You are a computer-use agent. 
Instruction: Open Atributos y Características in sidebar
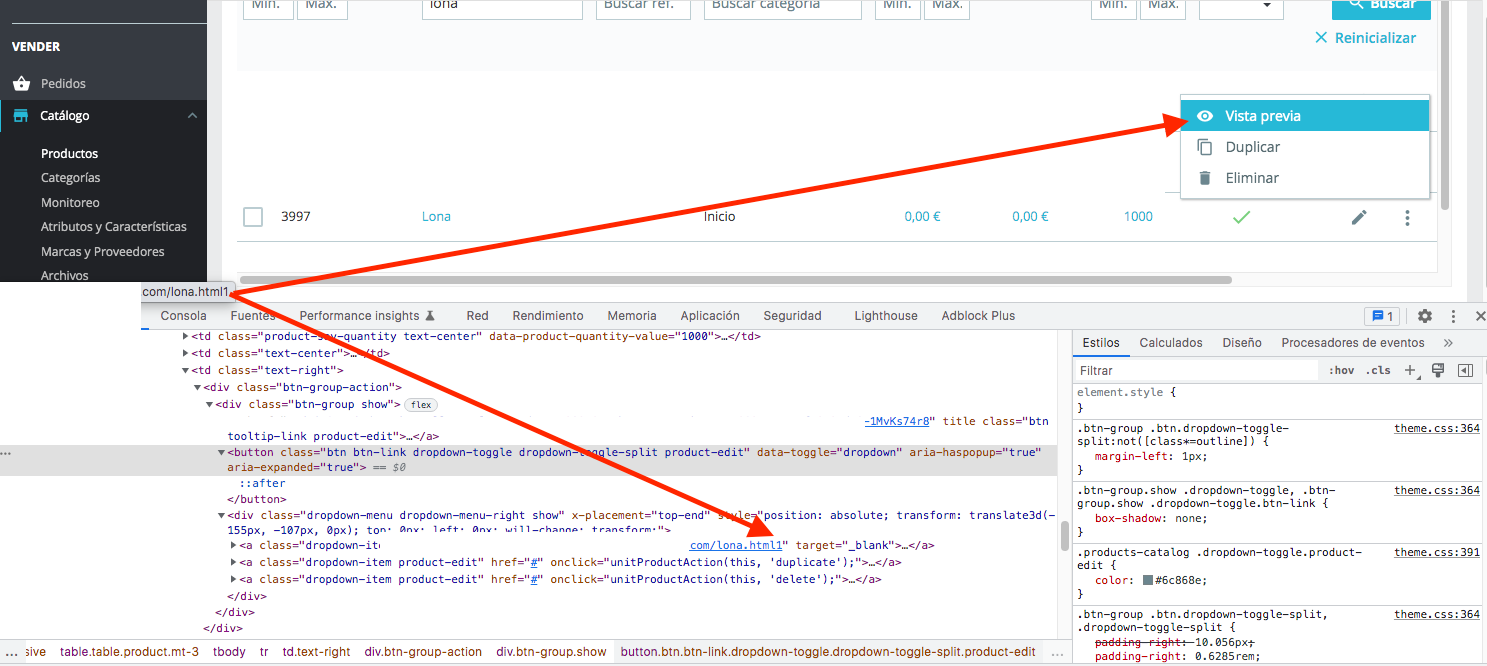(x=114, y=227)
